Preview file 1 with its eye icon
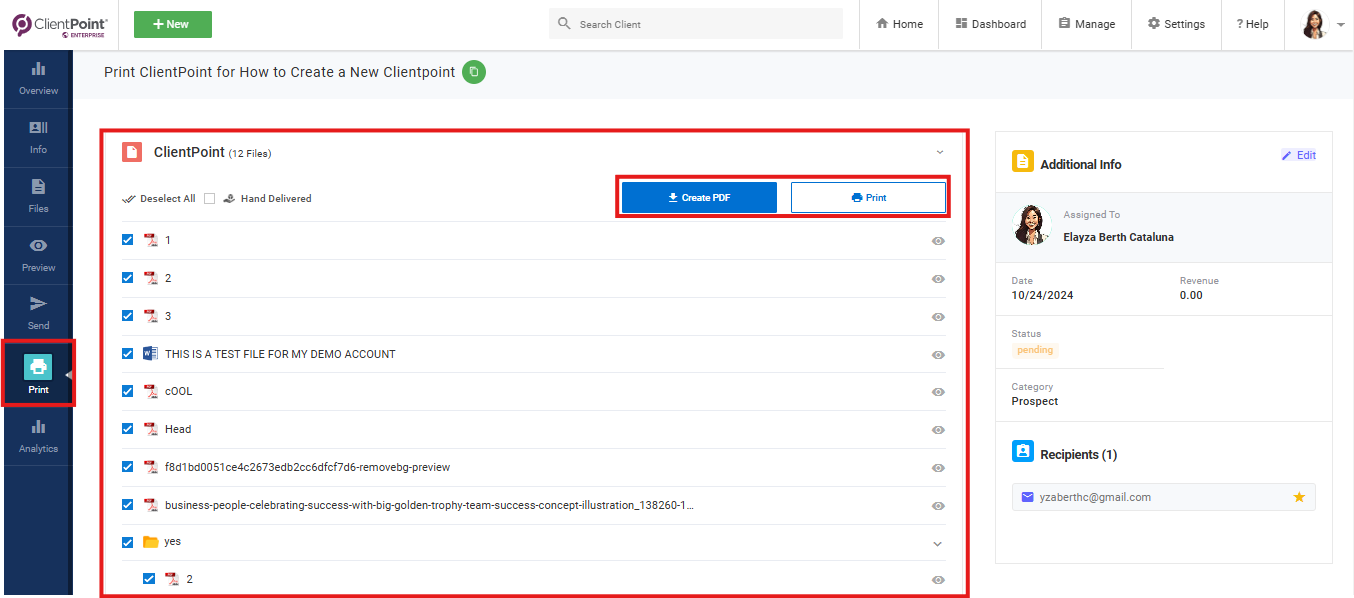Viewport: 1354px width, 598px height. [x=938, y=241]
